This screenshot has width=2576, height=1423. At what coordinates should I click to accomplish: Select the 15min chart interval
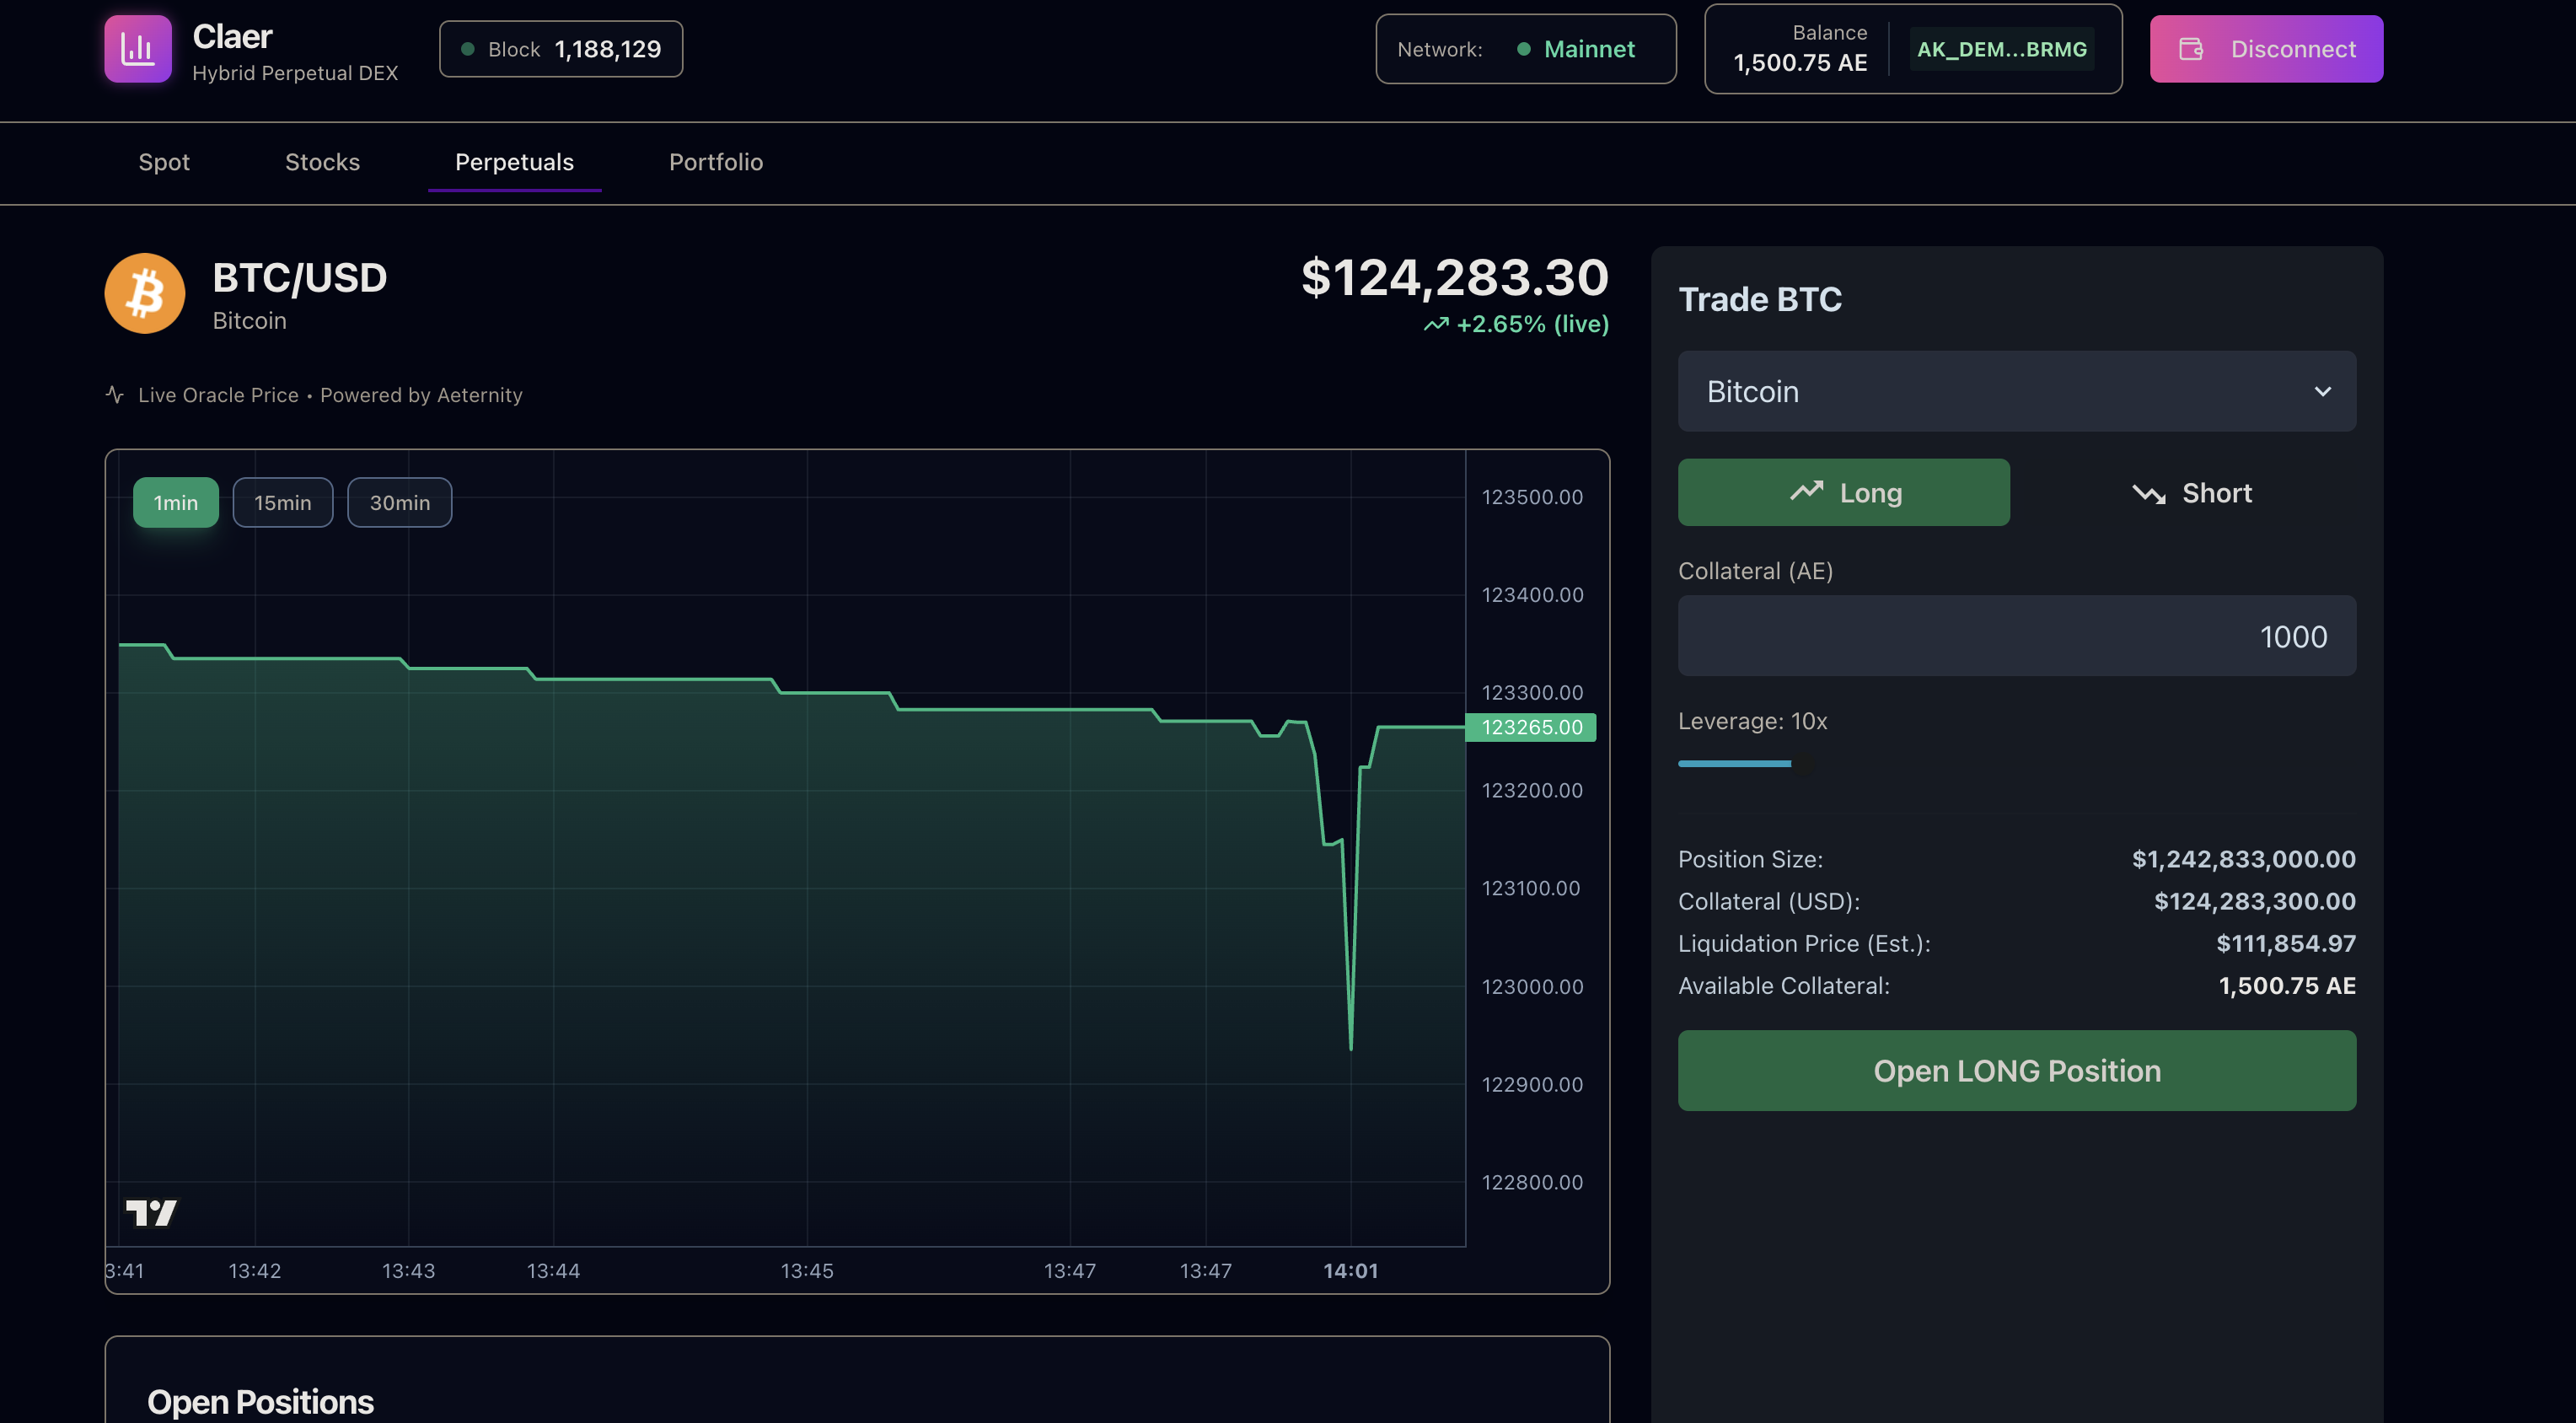[282, 503]
